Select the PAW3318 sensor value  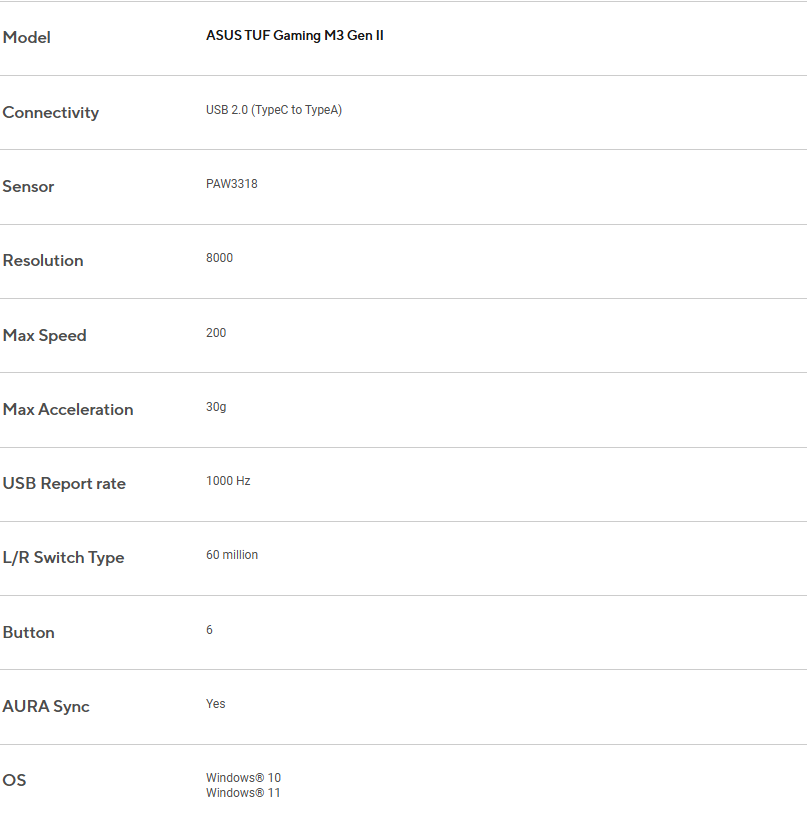tap(232, 184)
